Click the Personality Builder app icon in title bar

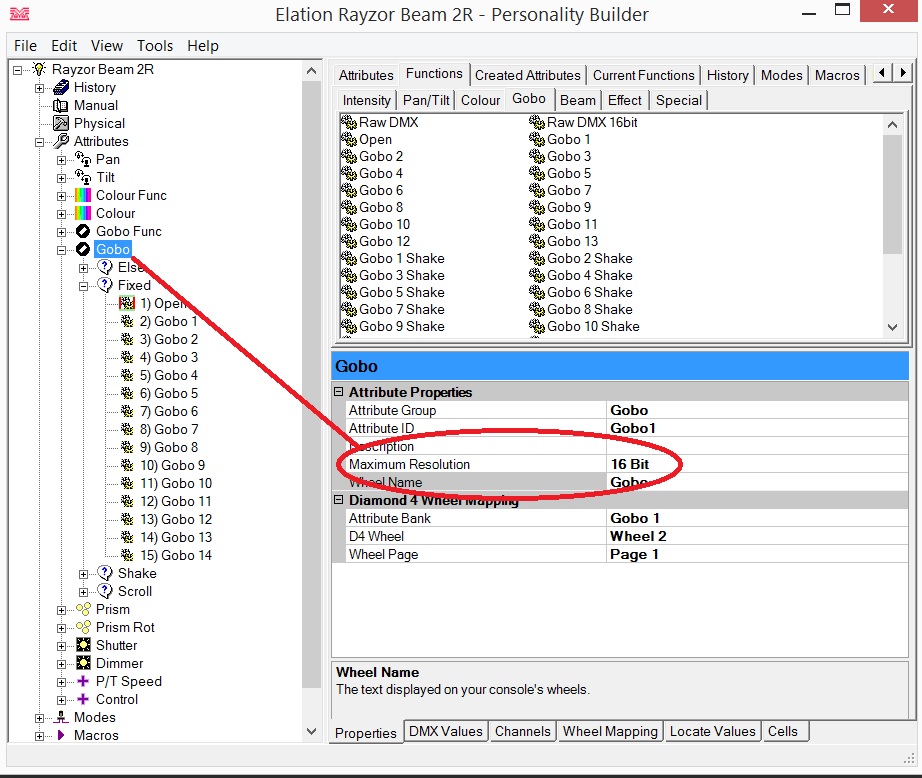pos(19,14)
